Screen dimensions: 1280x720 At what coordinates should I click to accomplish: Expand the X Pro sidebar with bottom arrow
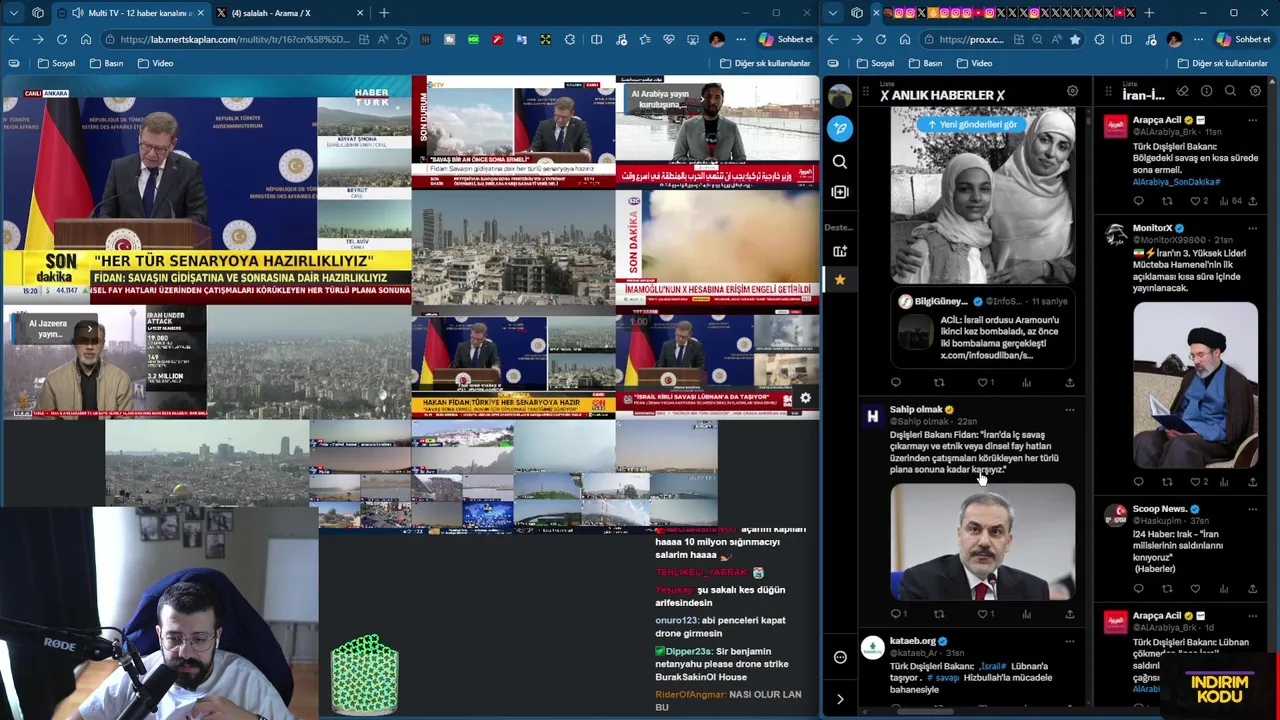[x=840, y=699]
